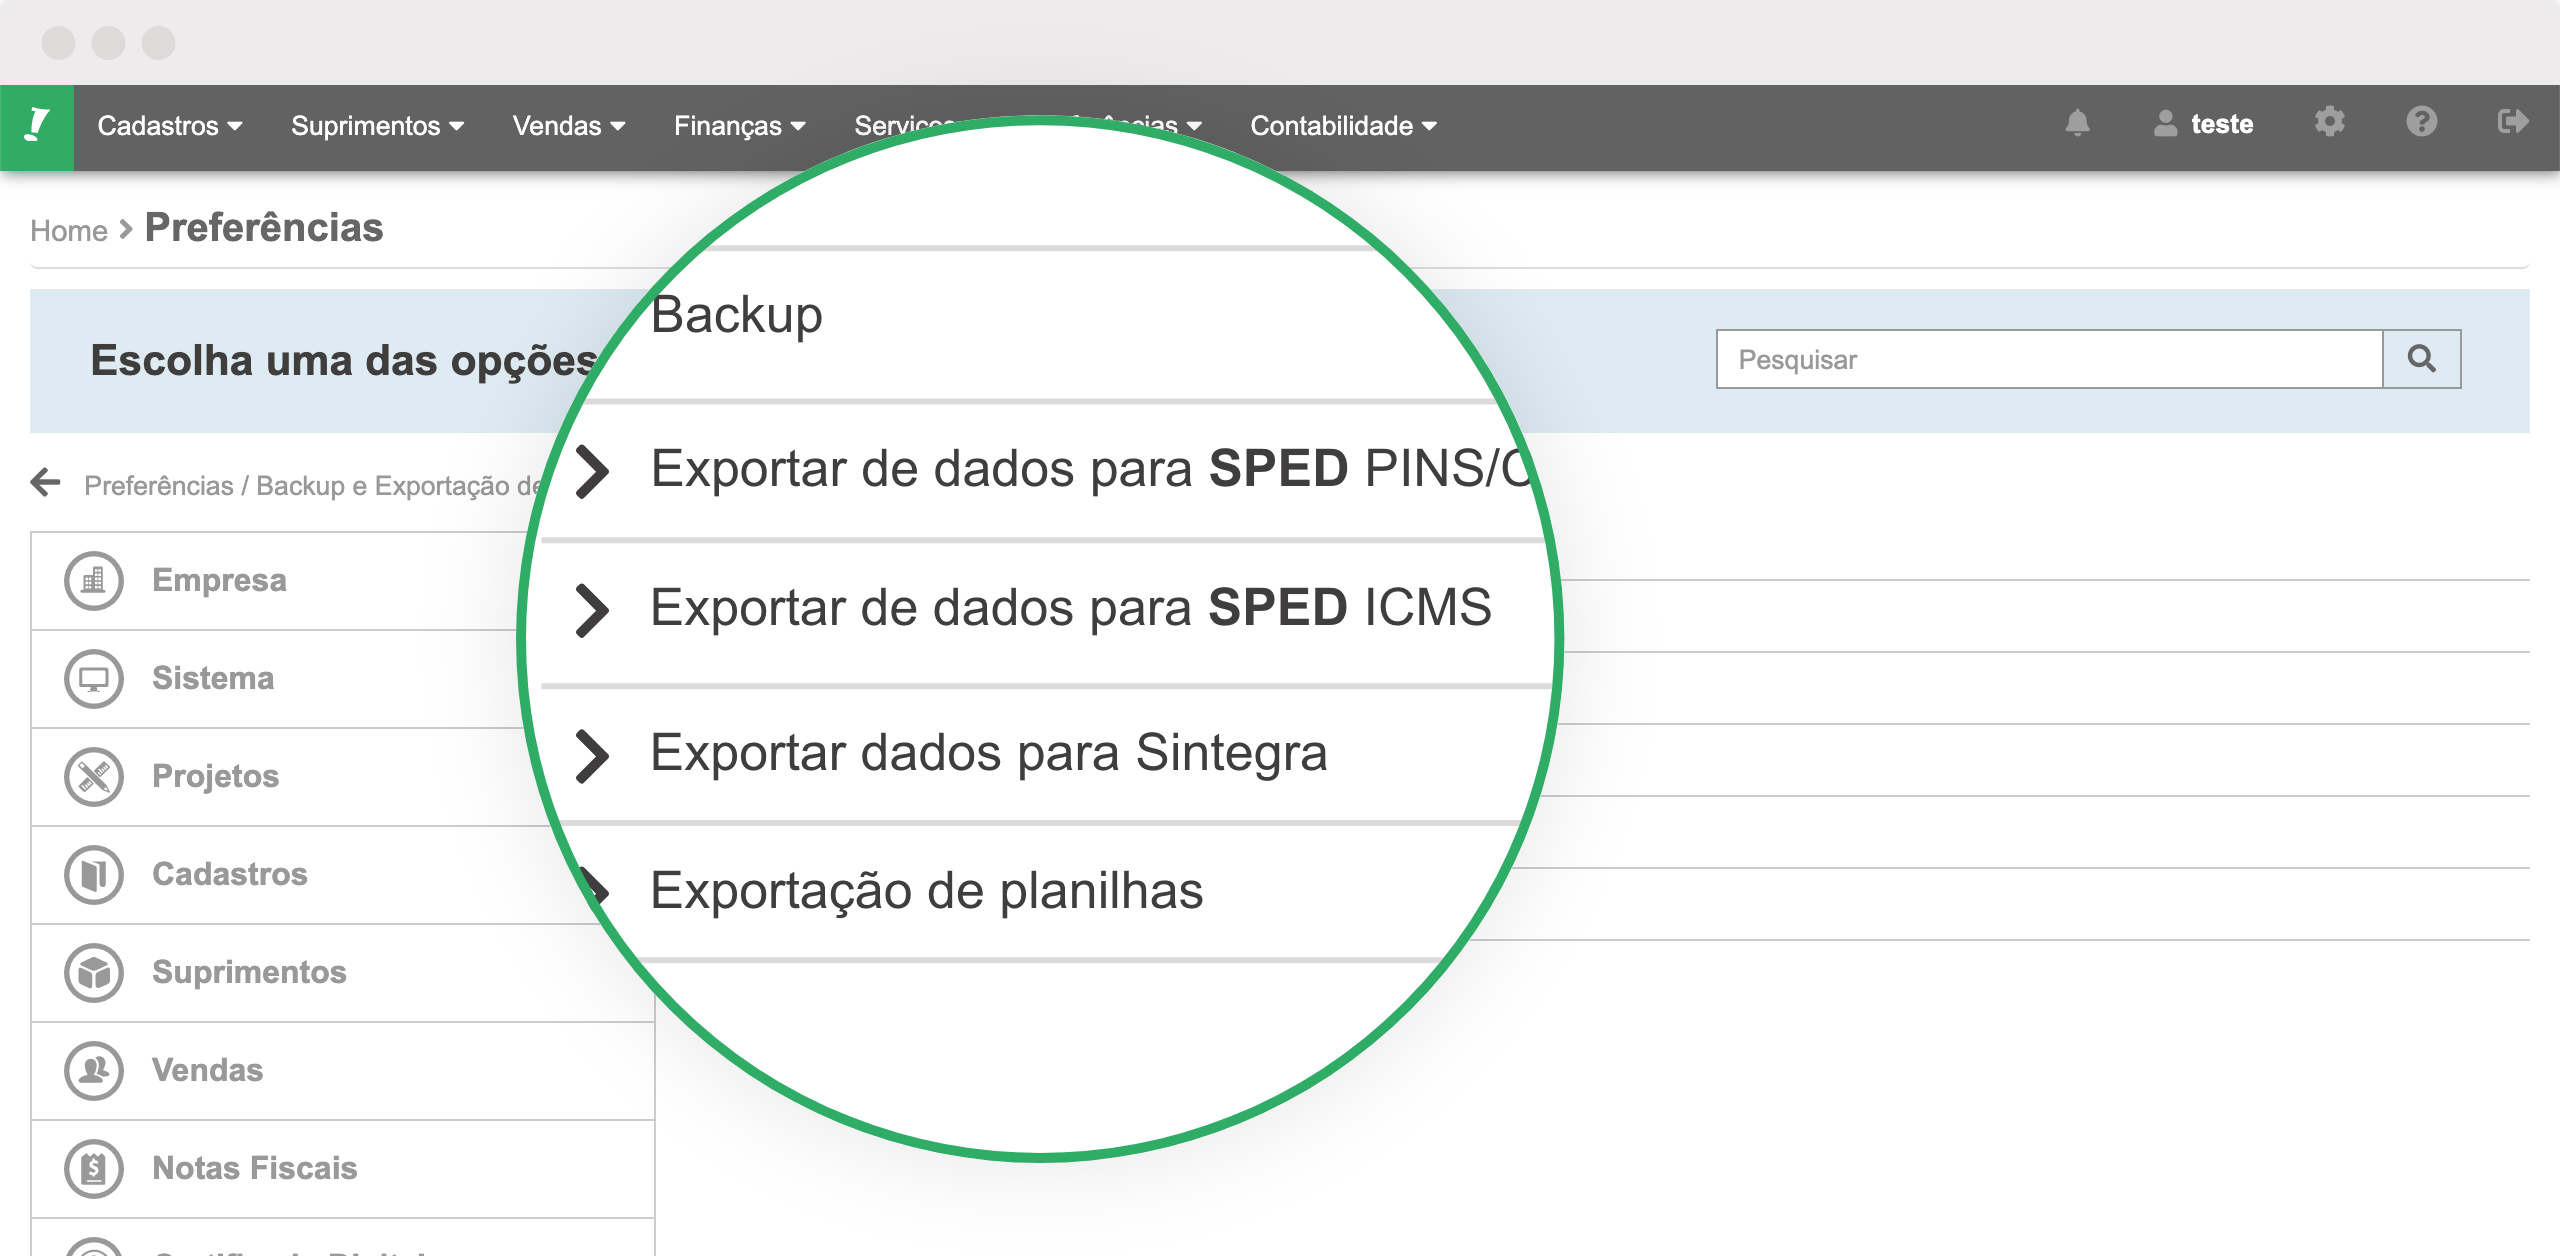Select the Sistema monitor icon

[x=94, y=677]
